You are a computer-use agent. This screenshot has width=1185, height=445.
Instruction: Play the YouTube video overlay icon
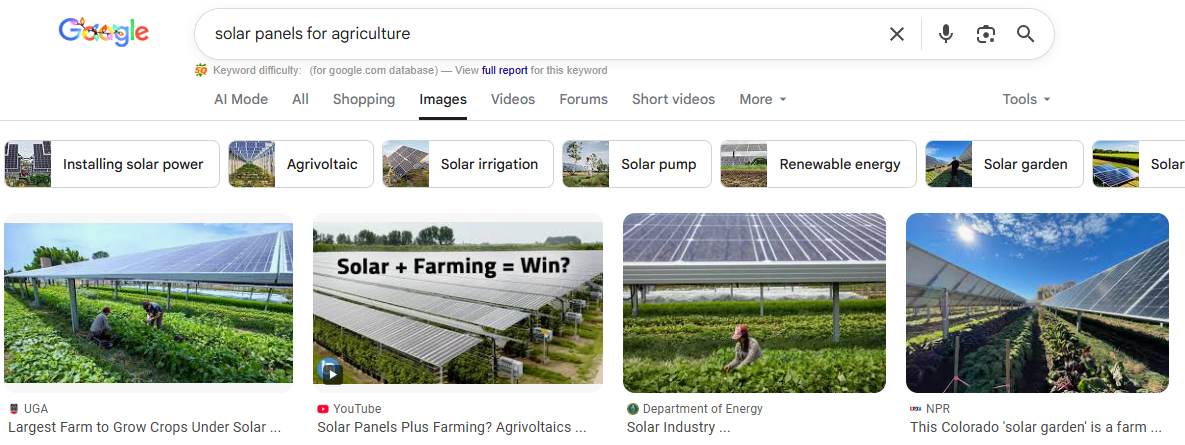pyautogui.click(x=330, y=370)
